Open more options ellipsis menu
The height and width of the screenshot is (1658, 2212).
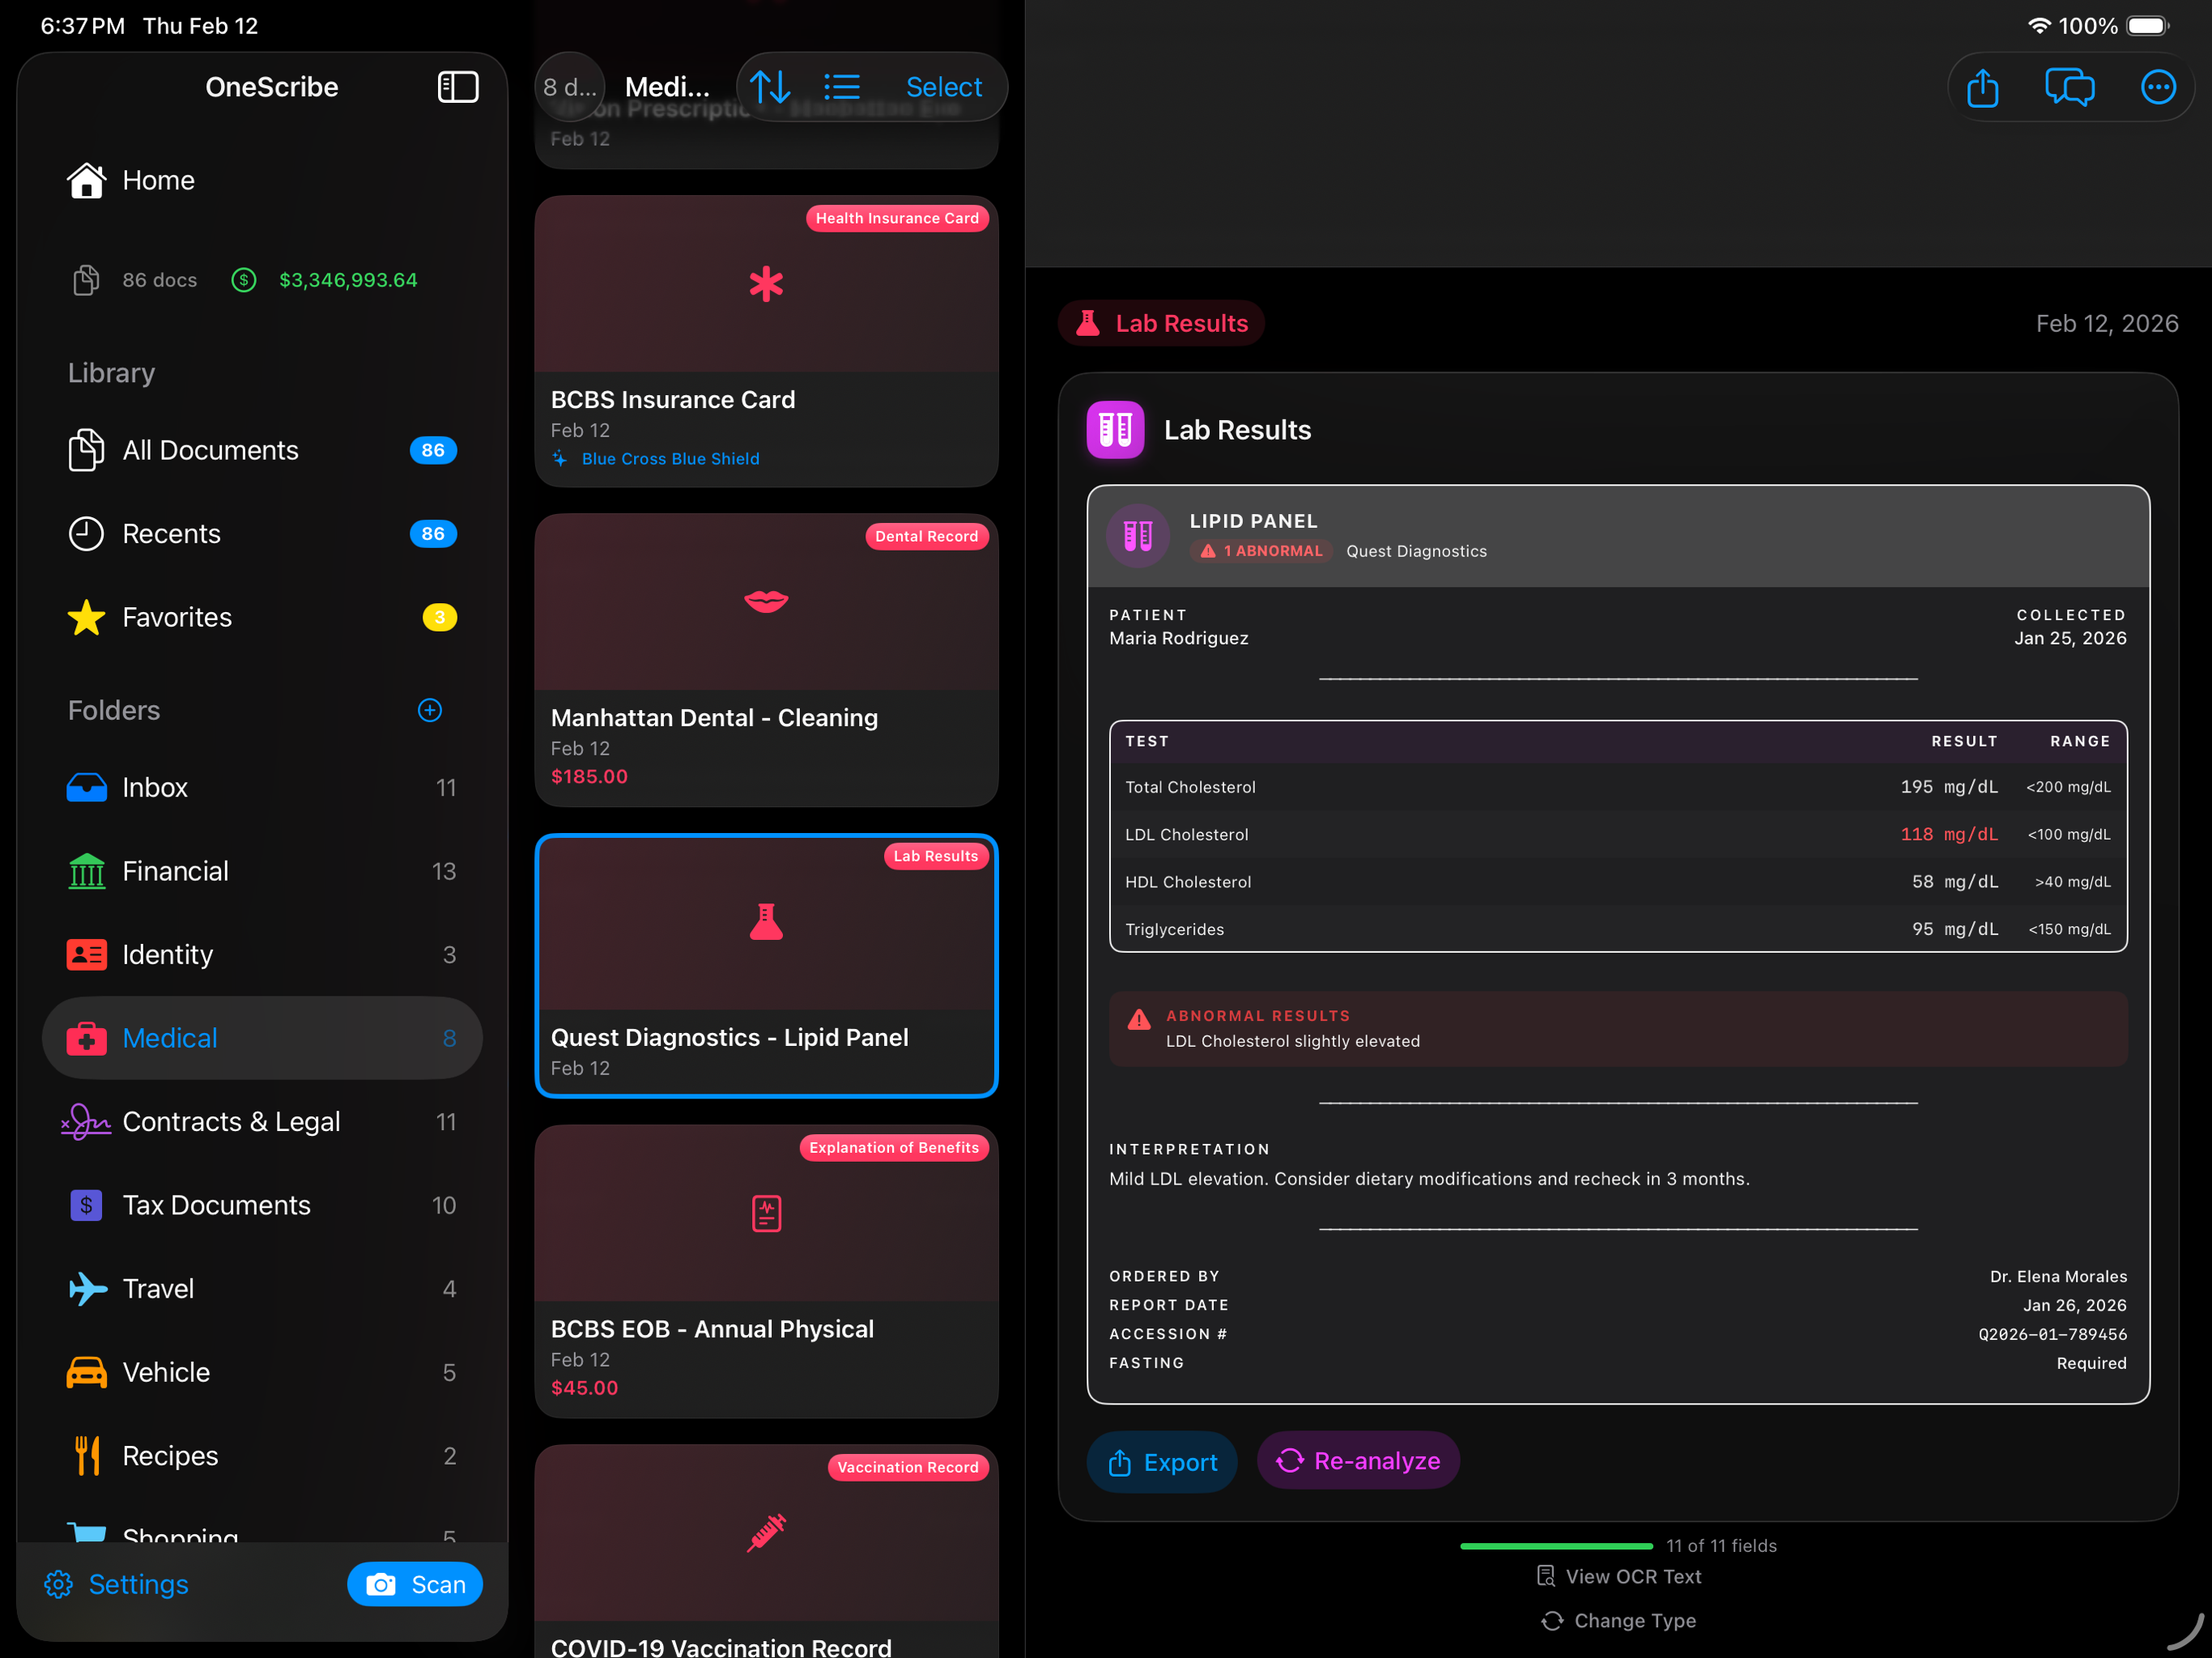(2158, 87)
